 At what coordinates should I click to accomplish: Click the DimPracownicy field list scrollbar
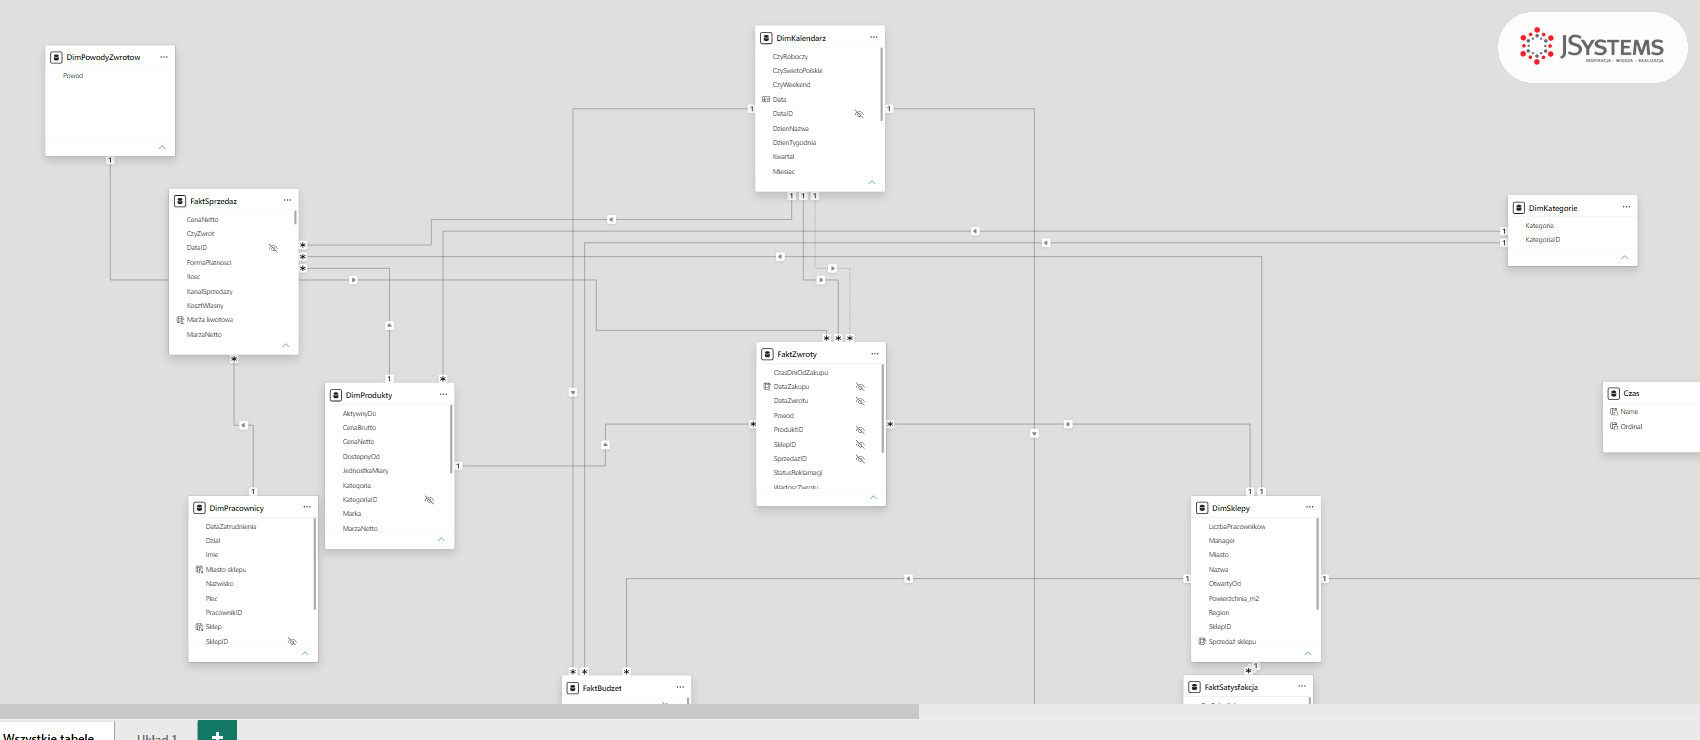315,564
